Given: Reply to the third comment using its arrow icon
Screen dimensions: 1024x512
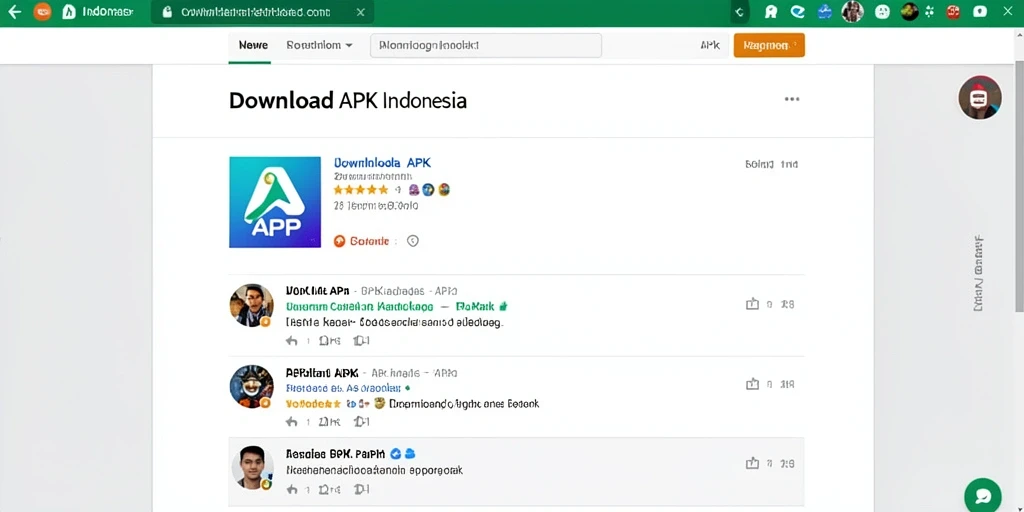Looking at the screenshot, I should click(x=291, y=488).
